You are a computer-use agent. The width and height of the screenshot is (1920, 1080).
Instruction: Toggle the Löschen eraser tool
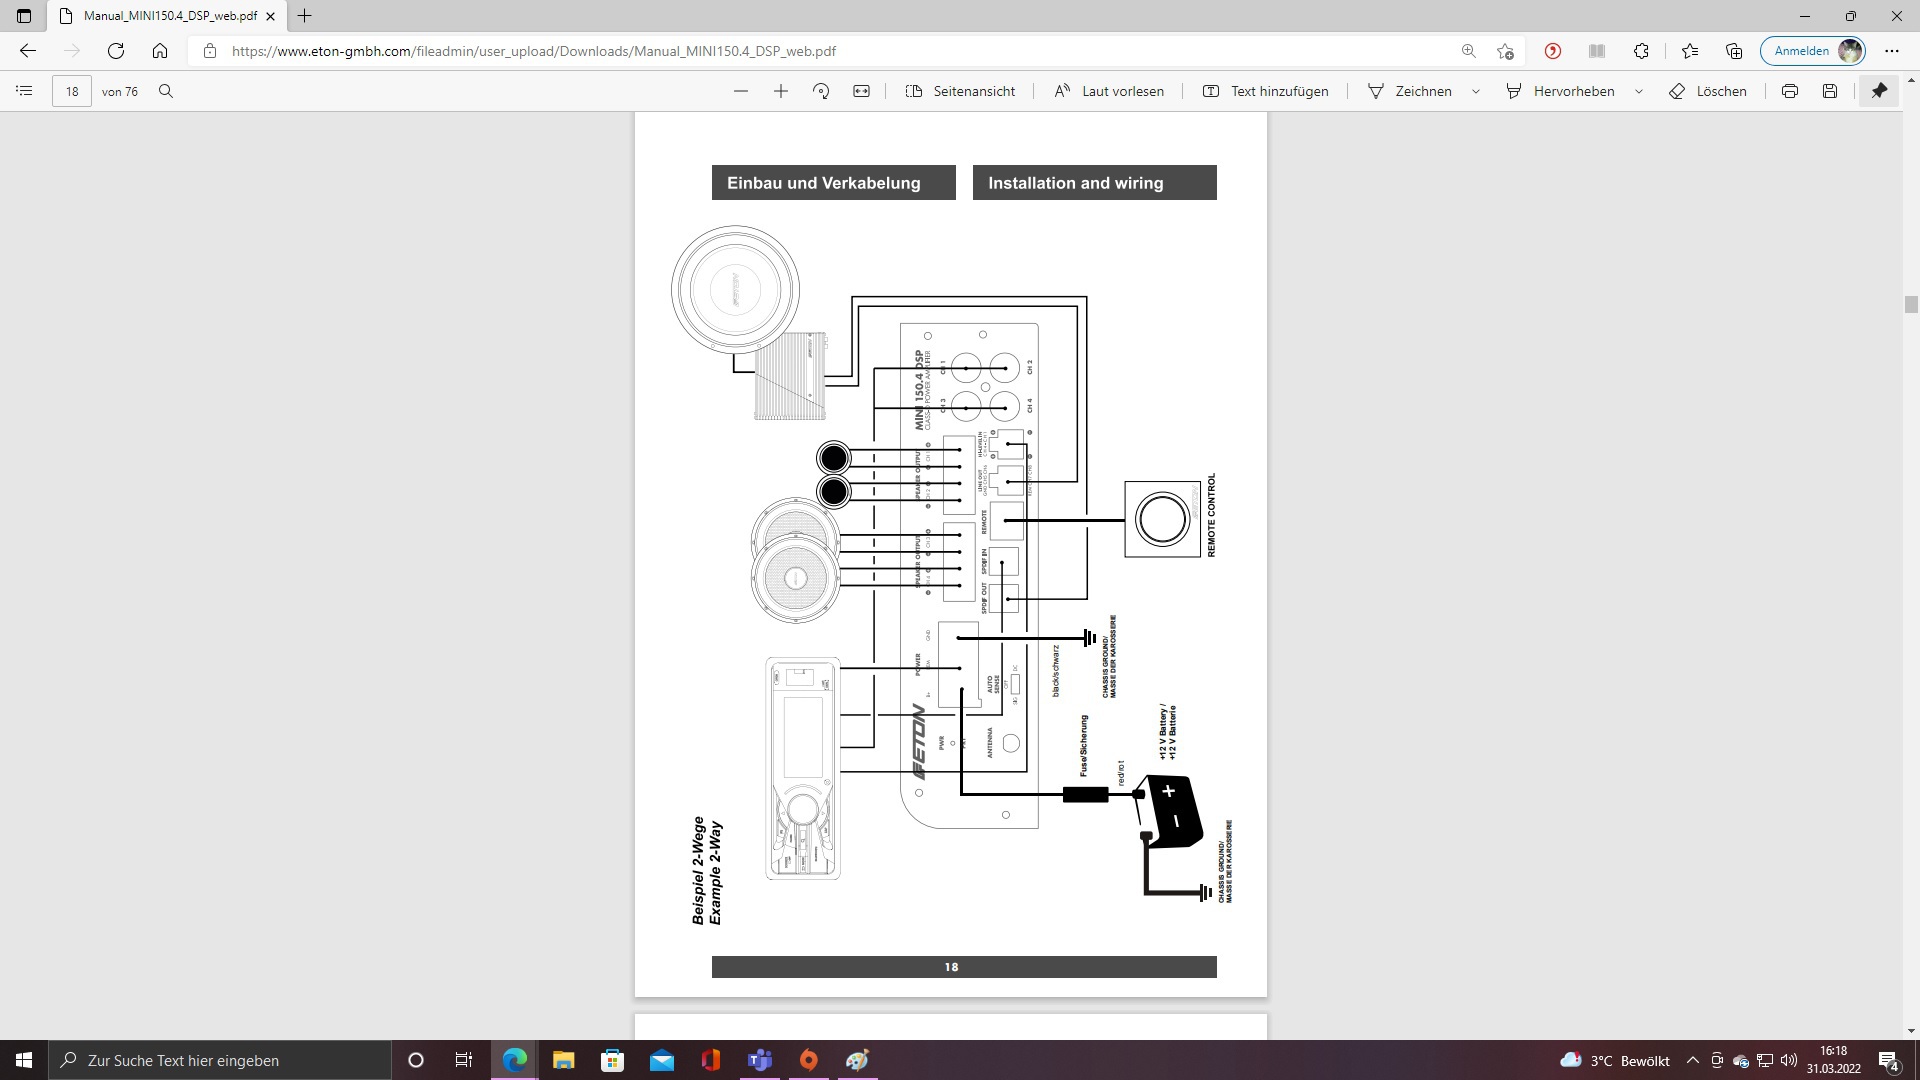tap(1708, 91)
